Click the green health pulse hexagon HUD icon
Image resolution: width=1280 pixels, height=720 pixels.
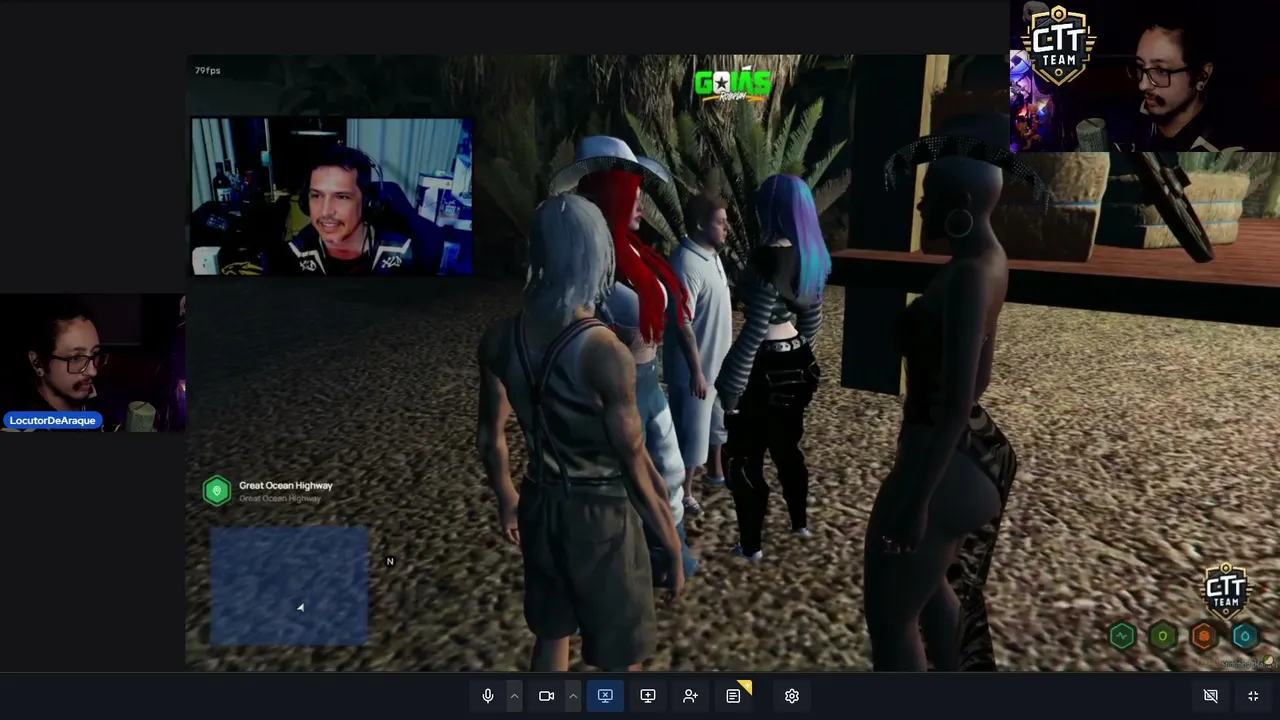tap(1122, 636)
